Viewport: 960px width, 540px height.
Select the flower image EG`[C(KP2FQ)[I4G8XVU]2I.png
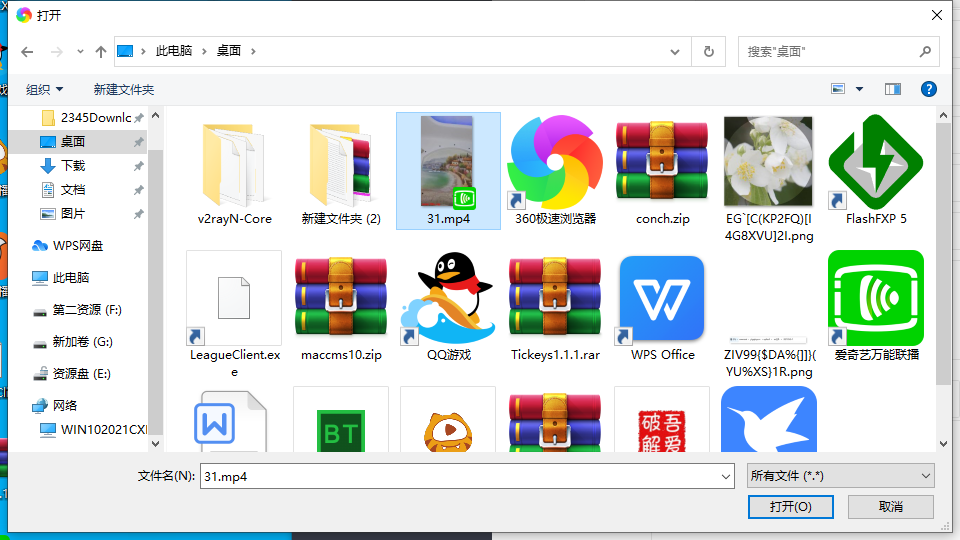(768, 179)
